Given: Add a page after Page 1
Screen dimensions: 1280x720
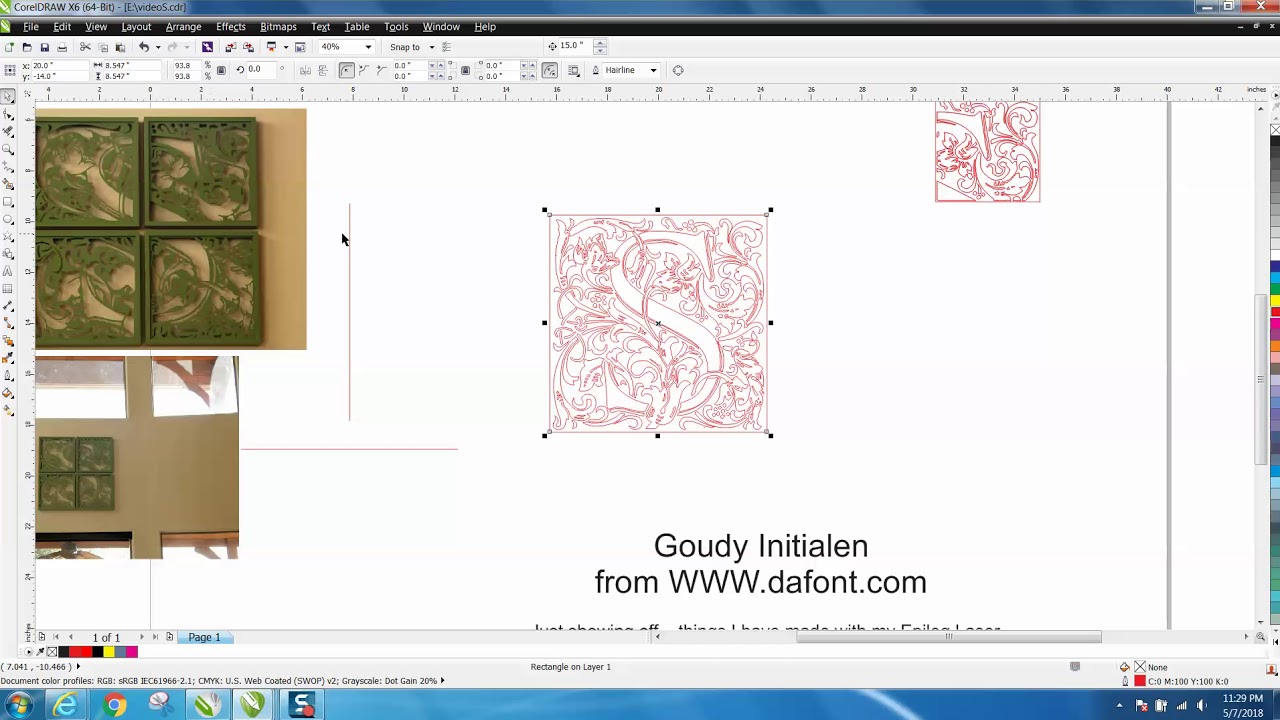Looking at the screenshot, I should [169, 637].
